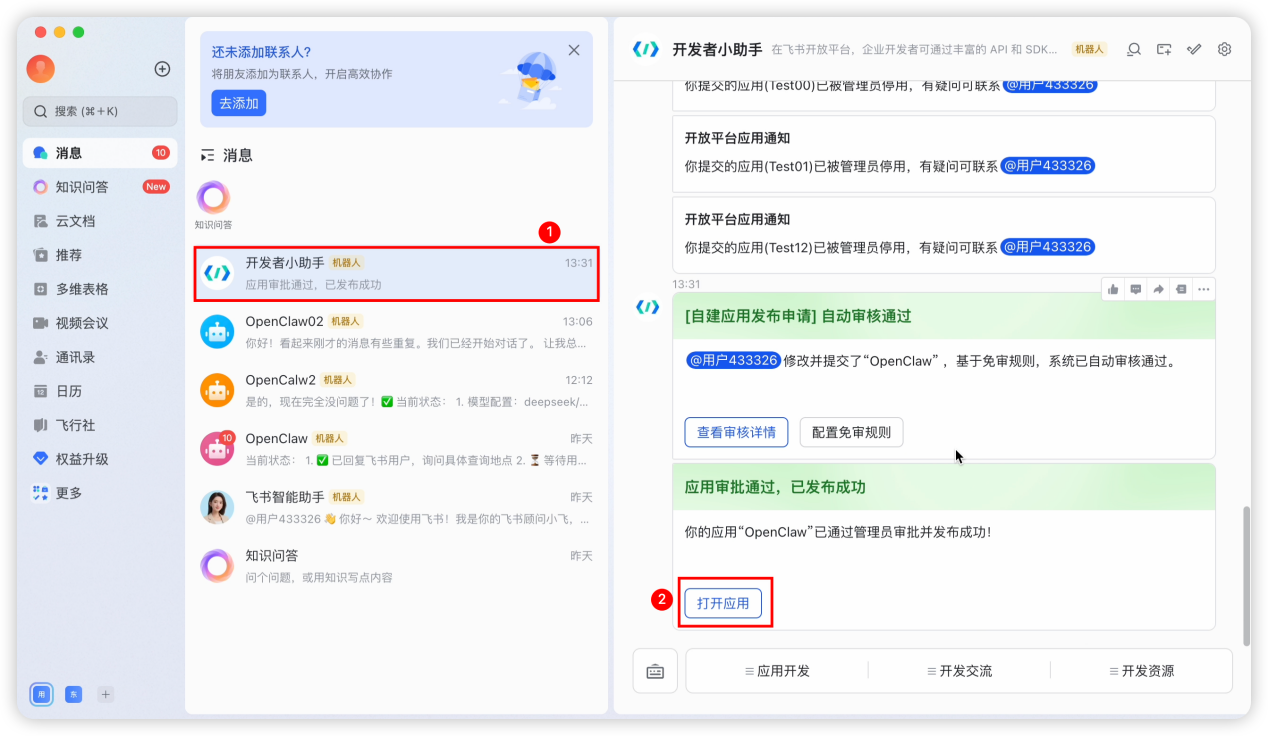Viewport: 1268px width, 736px height.
Task: Like the auto-approval message with thumbs up
Action: click(x=1112, y=288)
